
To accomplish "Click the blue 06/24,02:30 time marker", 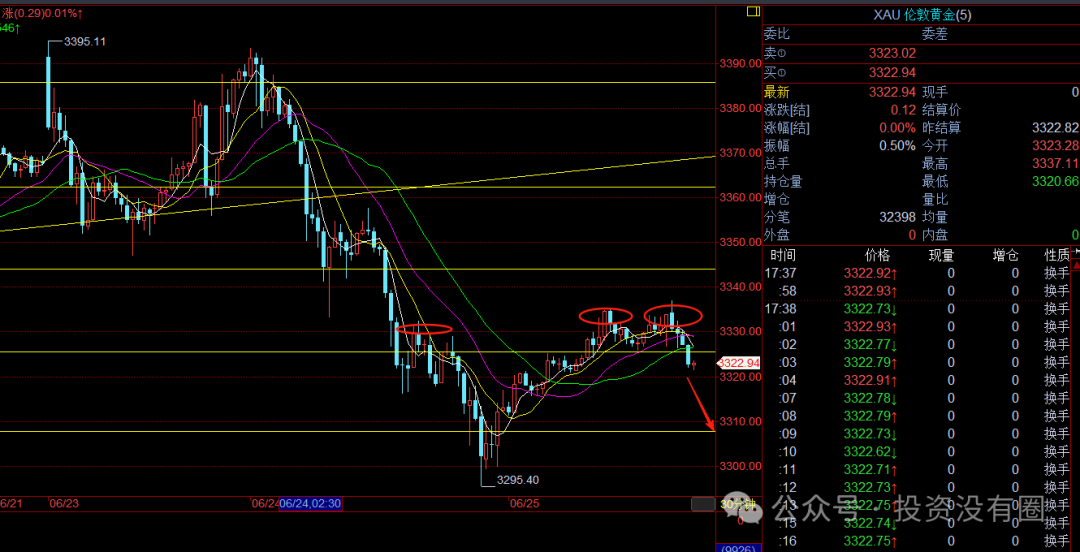I will click(310, 504).
